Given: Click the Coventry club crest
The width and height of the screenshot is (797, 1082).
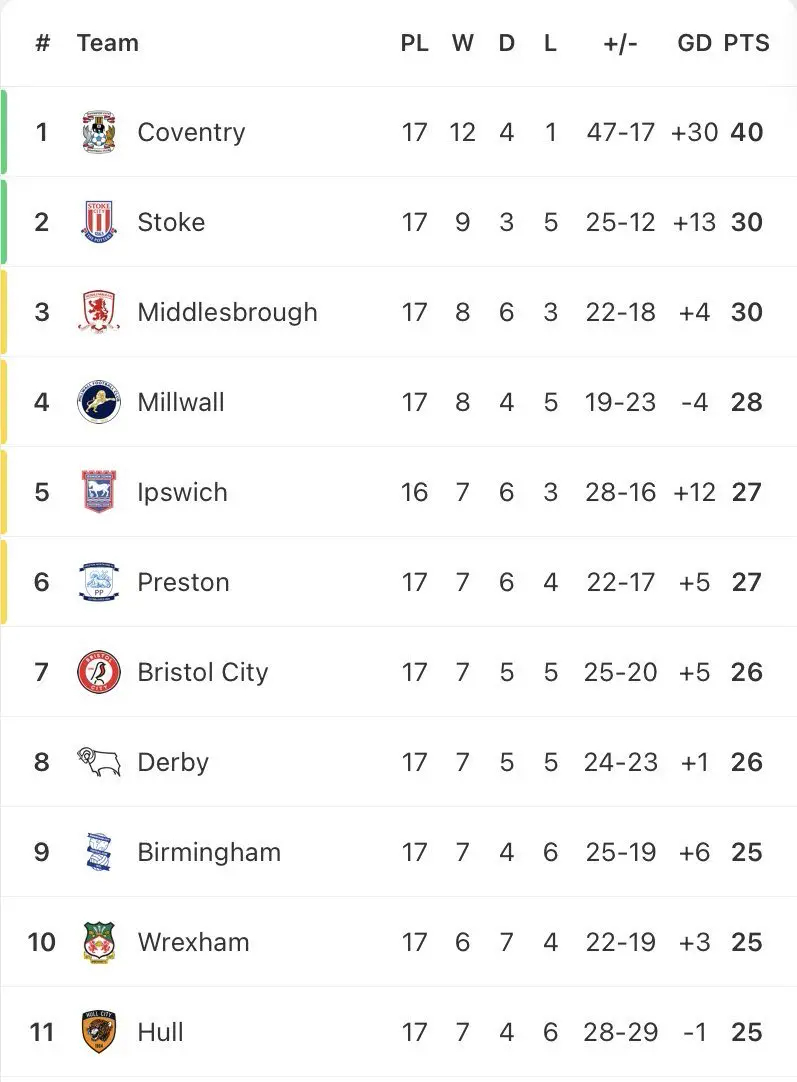Looking at the screenshot, I should tap(99, 132).
